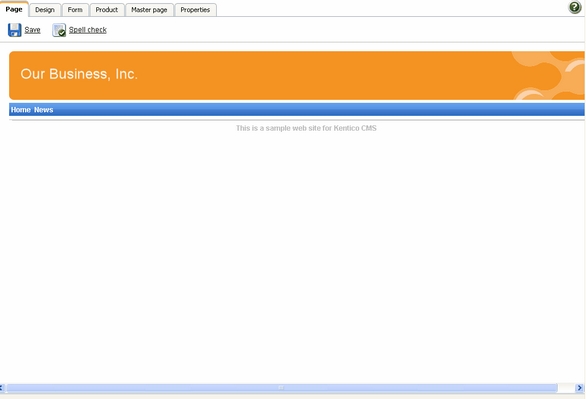Click the scrollbar's left arrow button

tap(2, 388)
